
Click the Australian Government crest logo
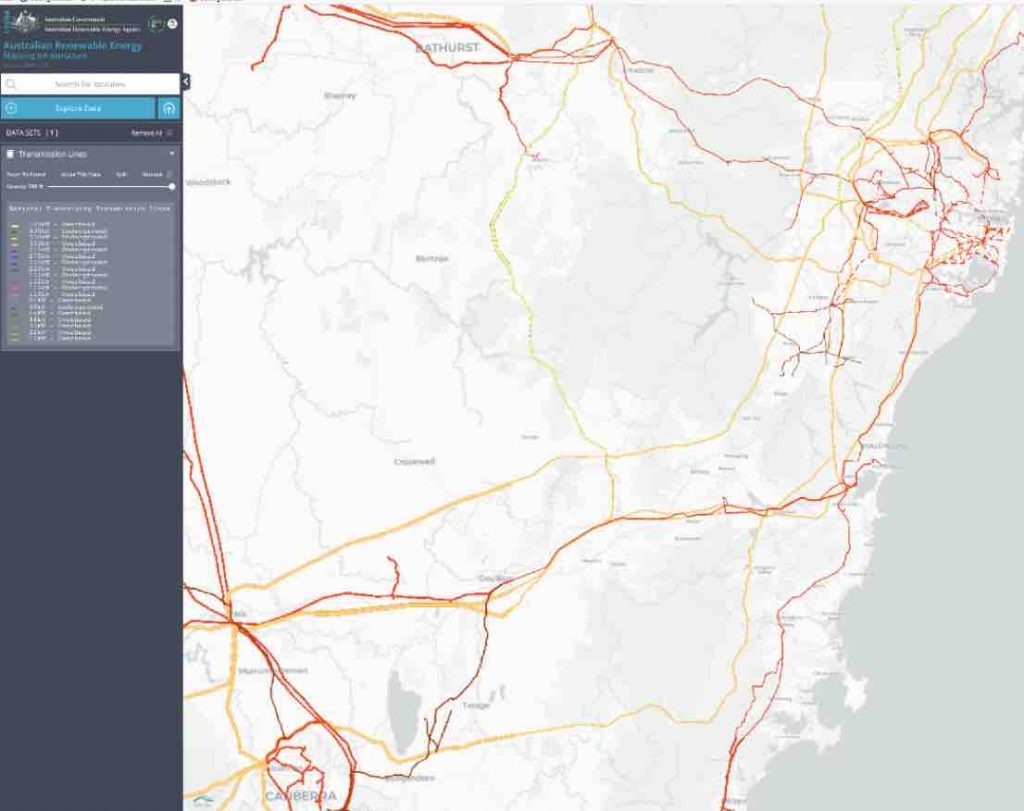[x=26, y=22]
